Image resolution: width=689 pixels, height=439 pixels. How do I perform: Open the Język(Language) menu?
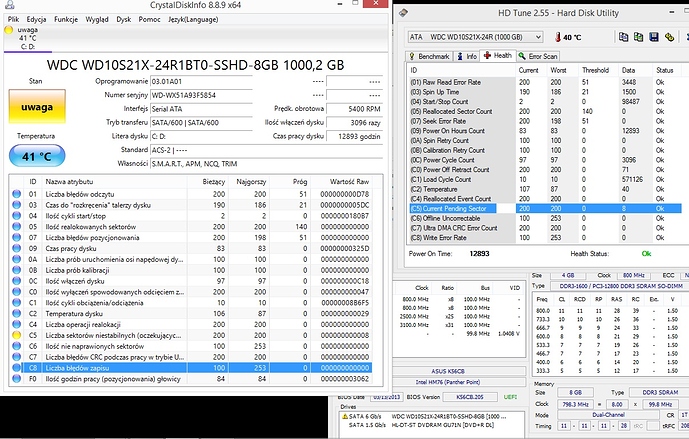pyautogui.click(x=193, y=19)
